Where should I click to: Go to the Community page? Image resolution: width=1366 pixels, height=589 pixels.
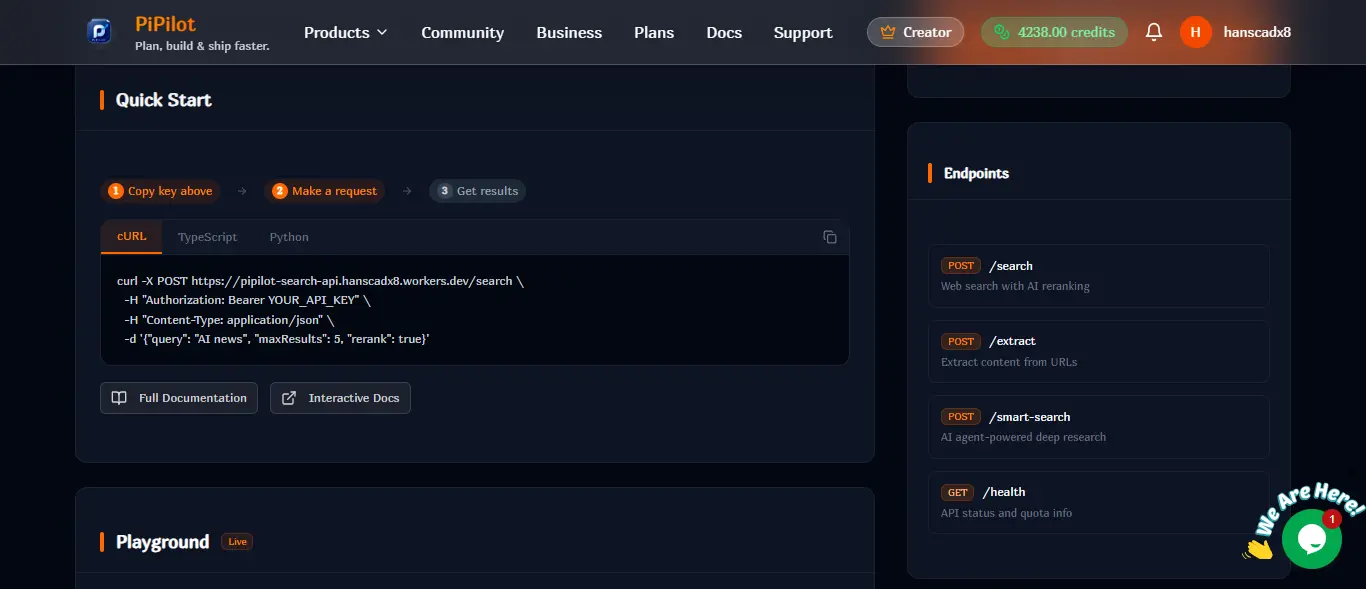[x=462, y=32]
